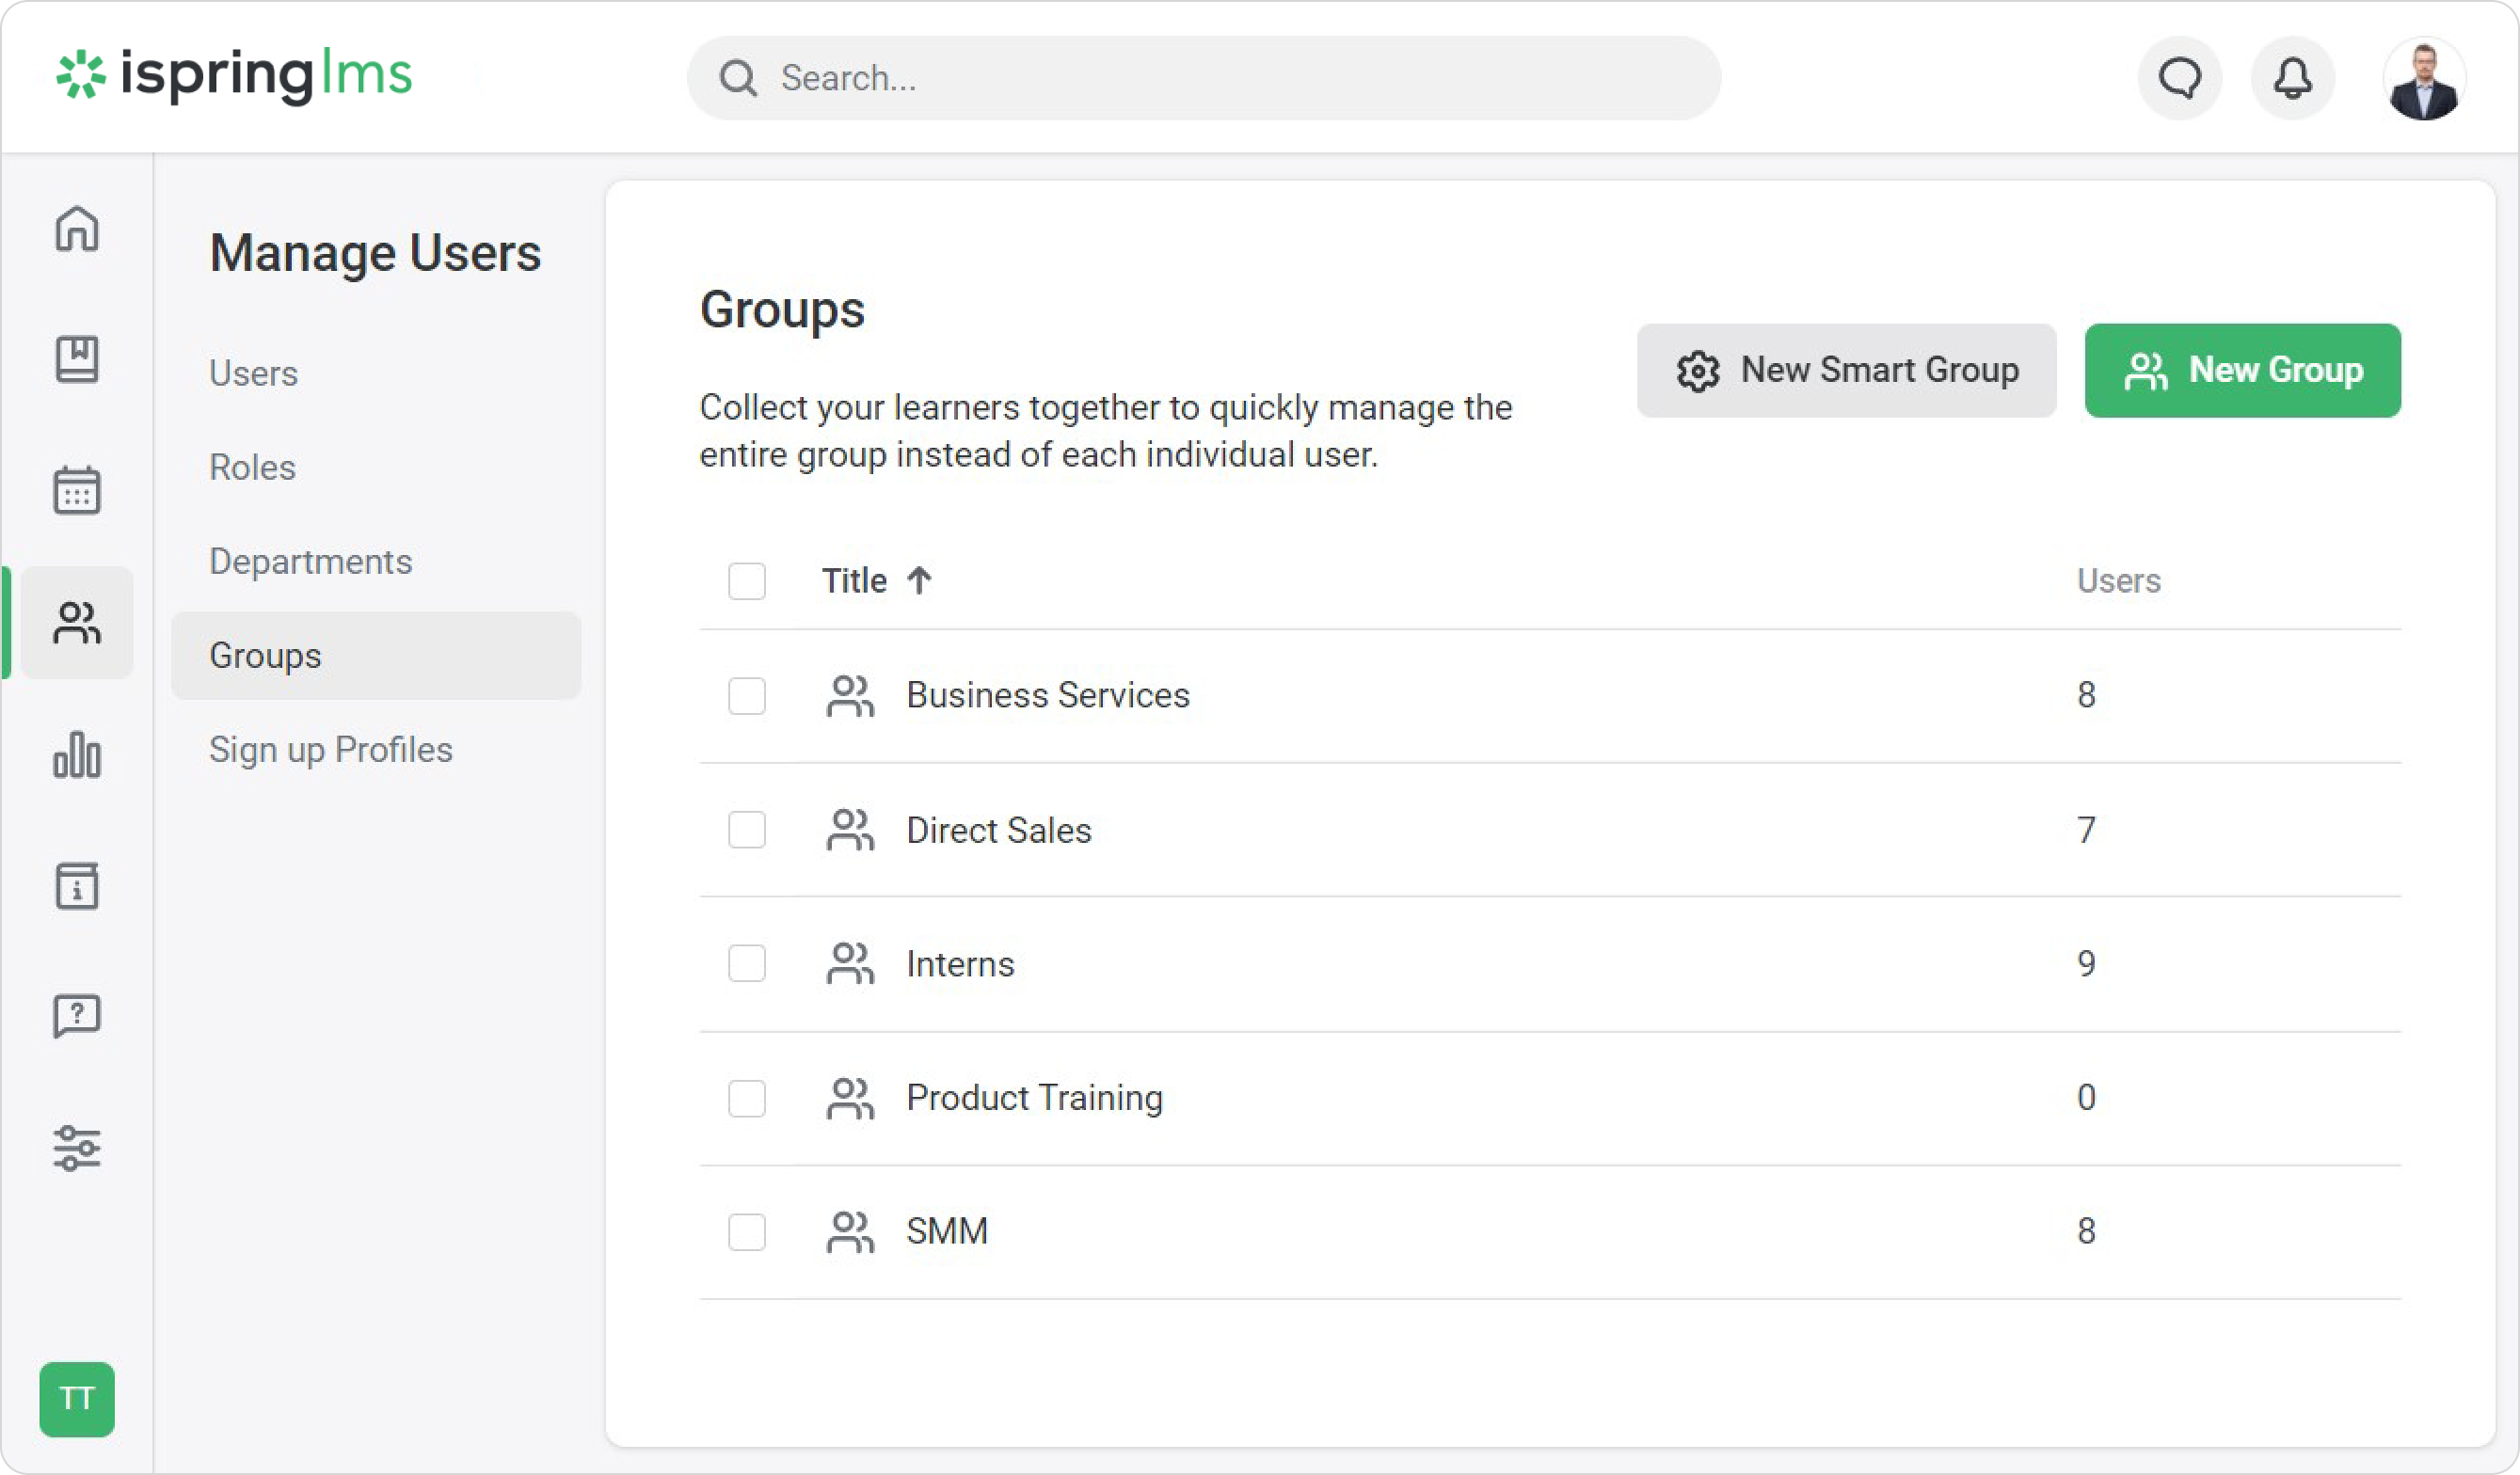Screen dimensions: 2520x1475
Task: Open the settings sliders icon
Action: tap(77, 1147)
